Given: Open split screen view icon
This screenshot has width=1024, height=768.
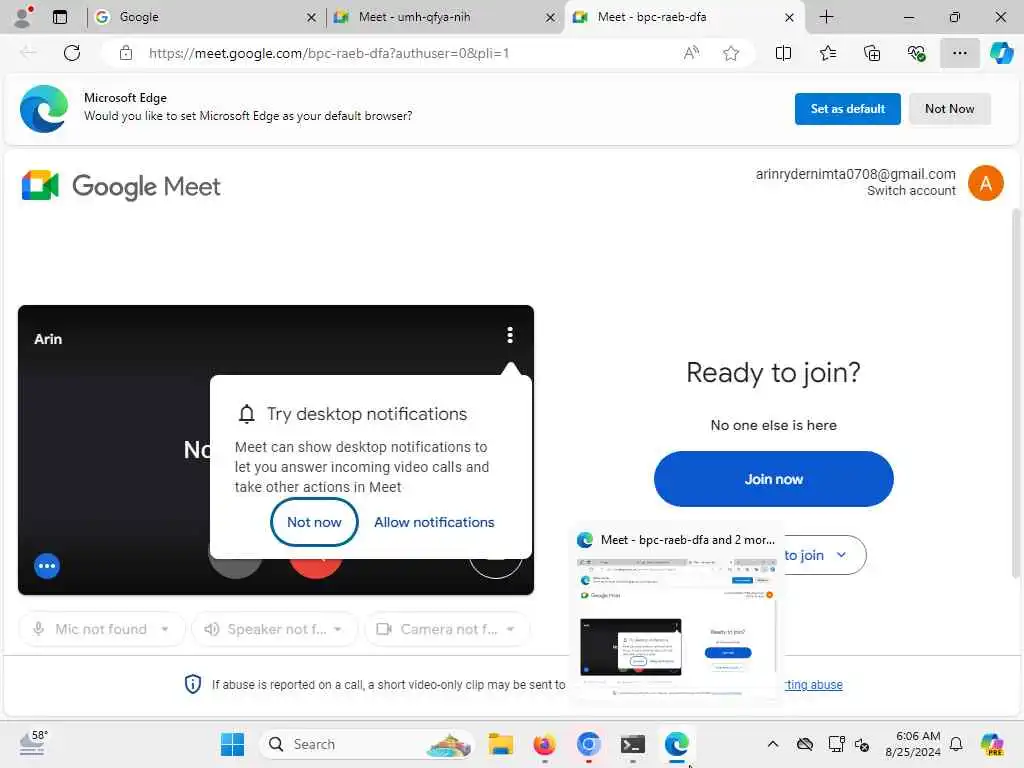Looking at the screenshot, I should click(783, 53).
